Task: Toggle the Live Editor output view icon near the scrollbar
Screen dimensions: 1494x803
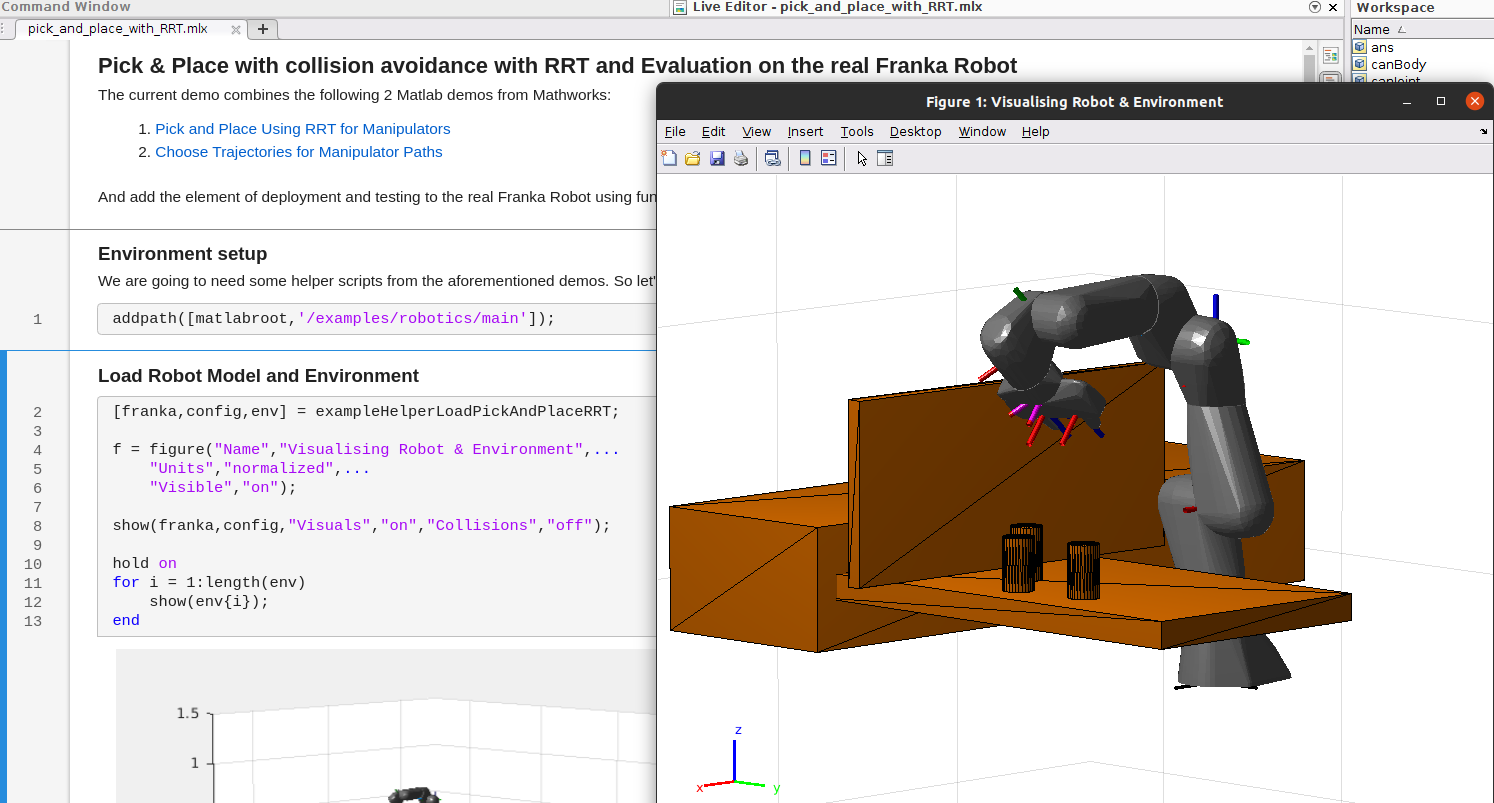Action: pyautogui.click(x=1330, y=55)
